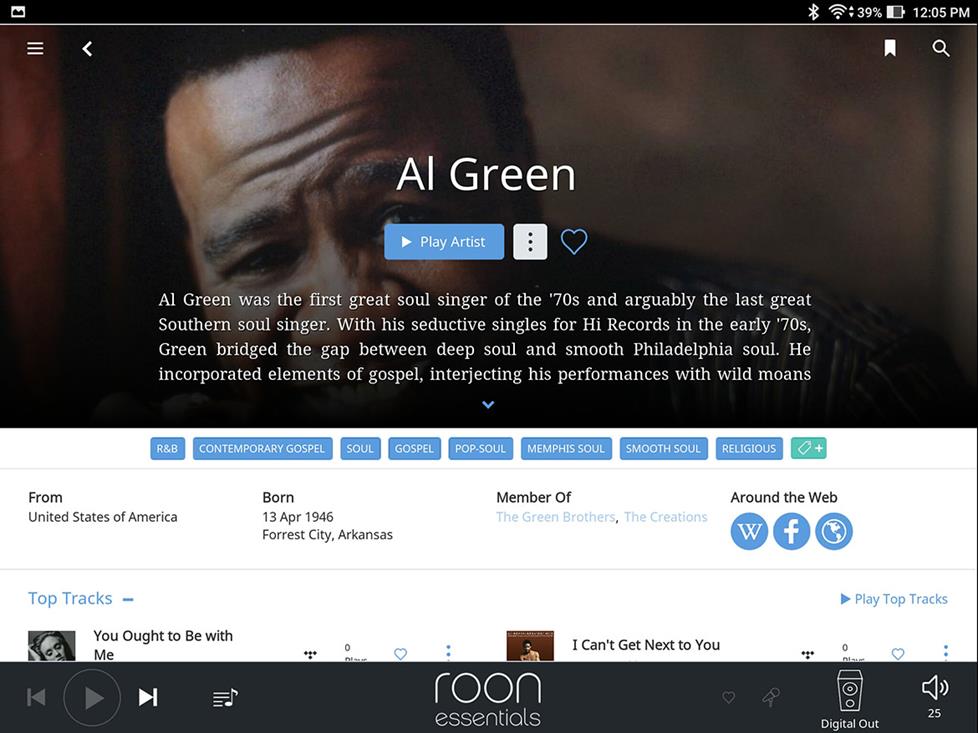The image size is (978, 733).
Task: Skip to the next track
Action: [x=148, y=697]
